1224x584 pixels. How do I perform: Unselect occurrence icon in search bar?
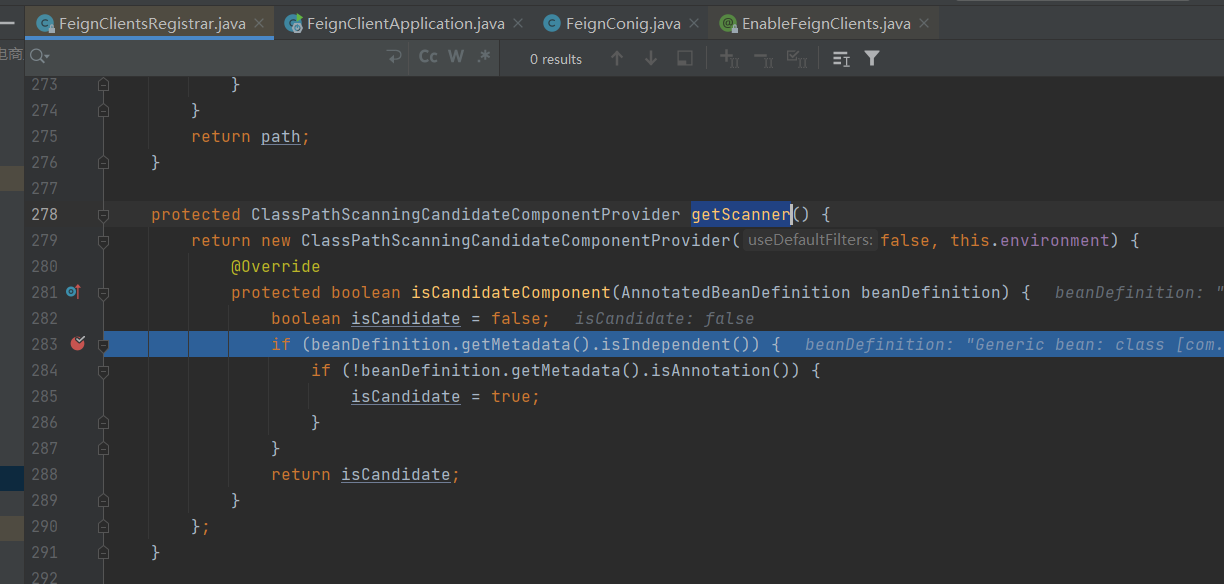click(764, 59)
